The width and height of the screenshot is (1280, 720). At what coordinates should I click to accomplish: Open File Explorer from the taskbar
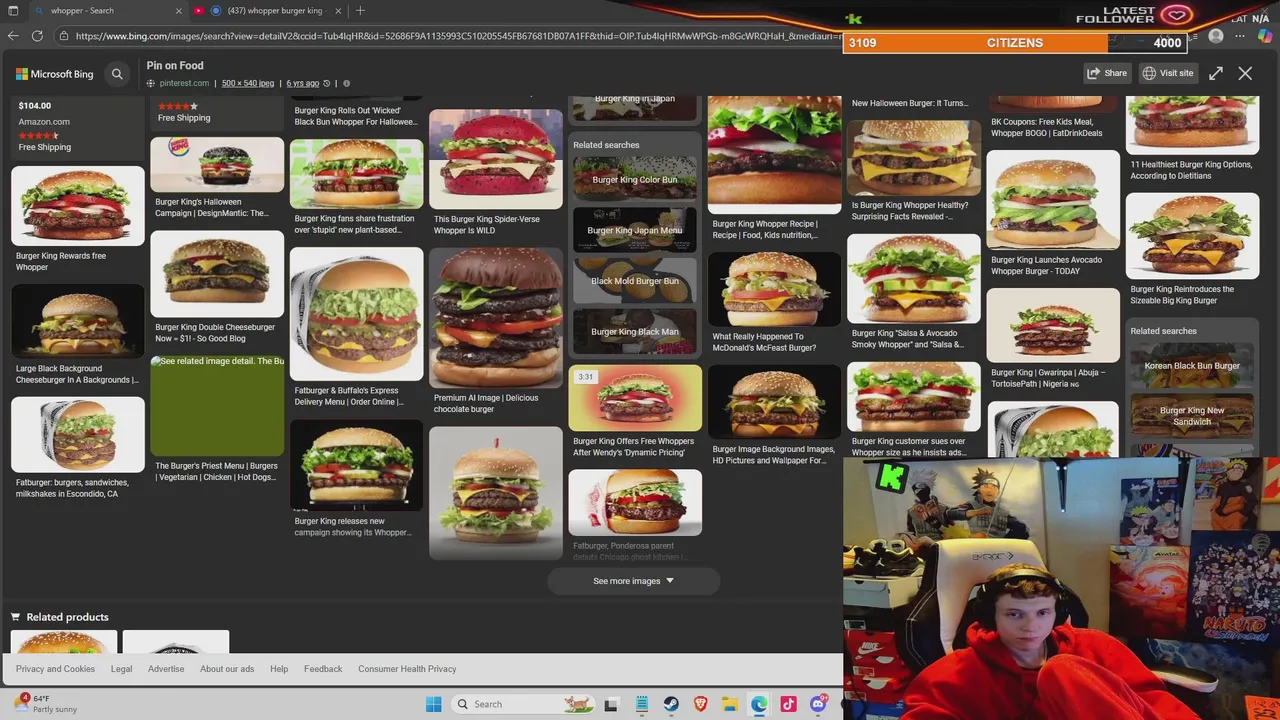729,704
